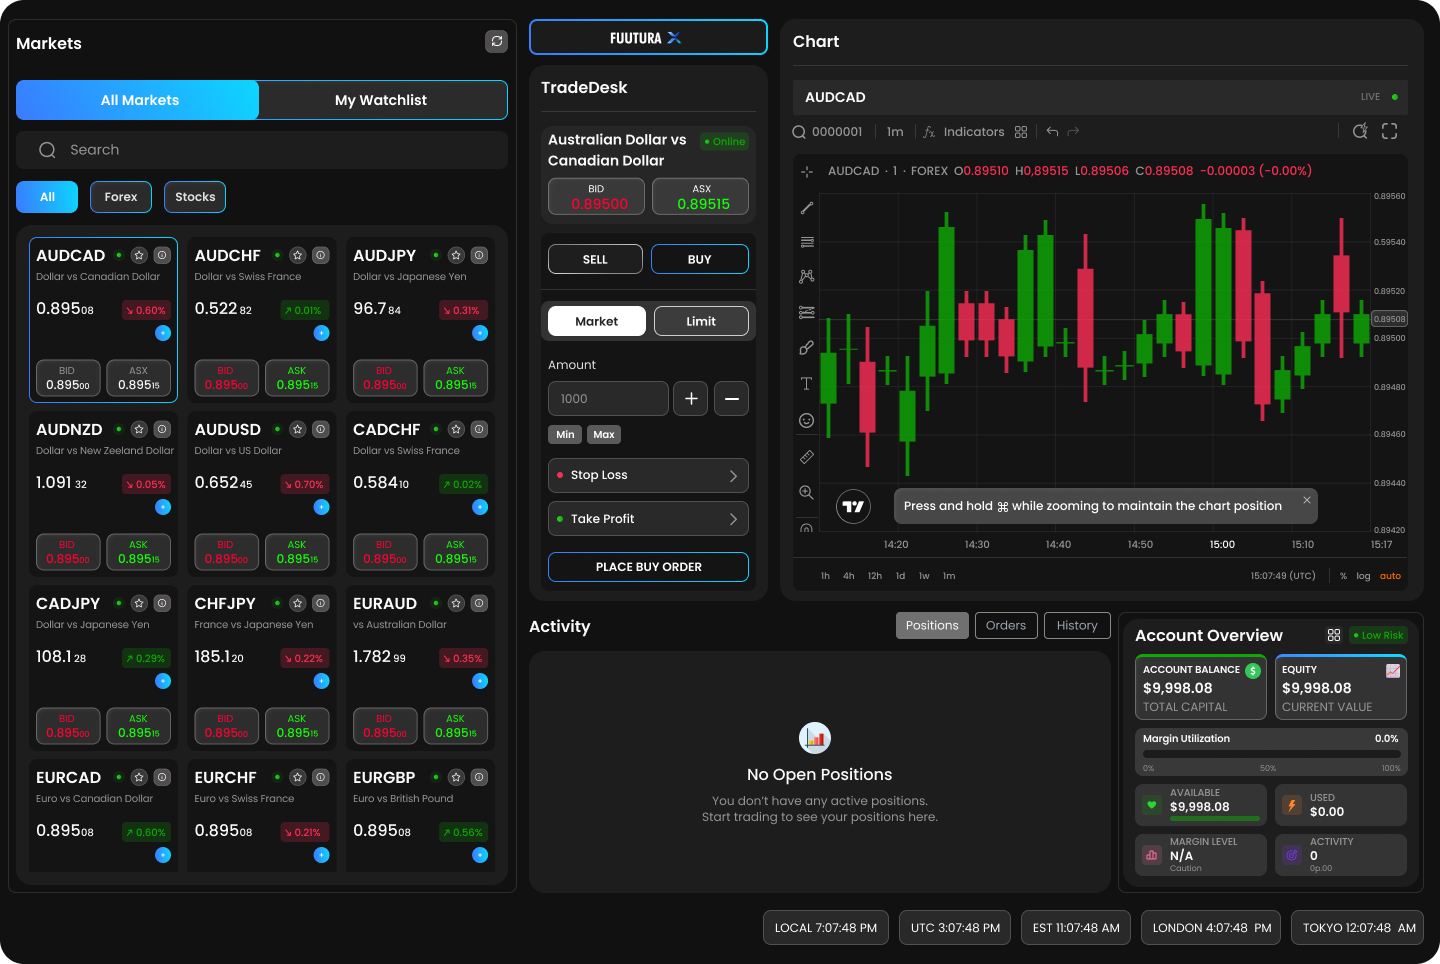Switch the order side to SELL
1440x964 pixels.
[x=595, y=258]
